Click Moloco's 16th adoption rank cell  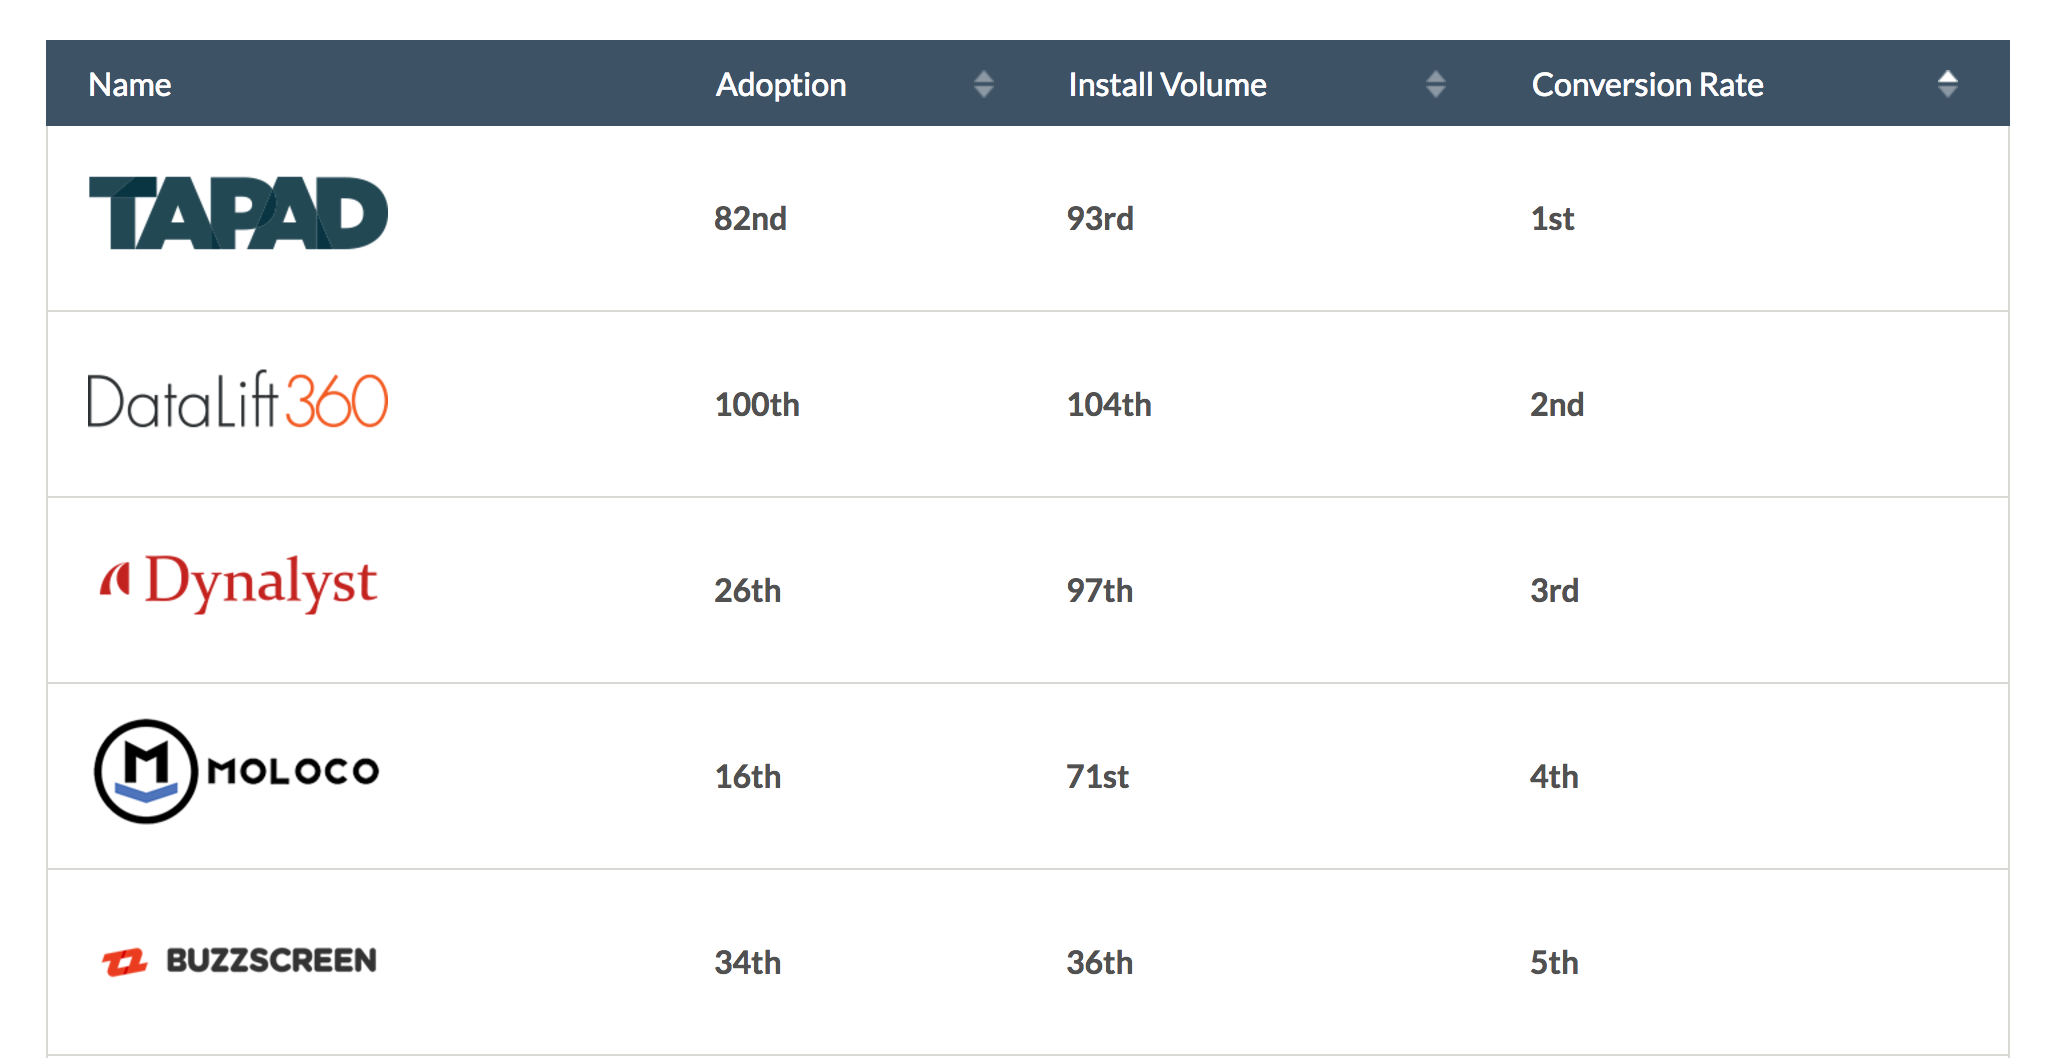point(747,777)
